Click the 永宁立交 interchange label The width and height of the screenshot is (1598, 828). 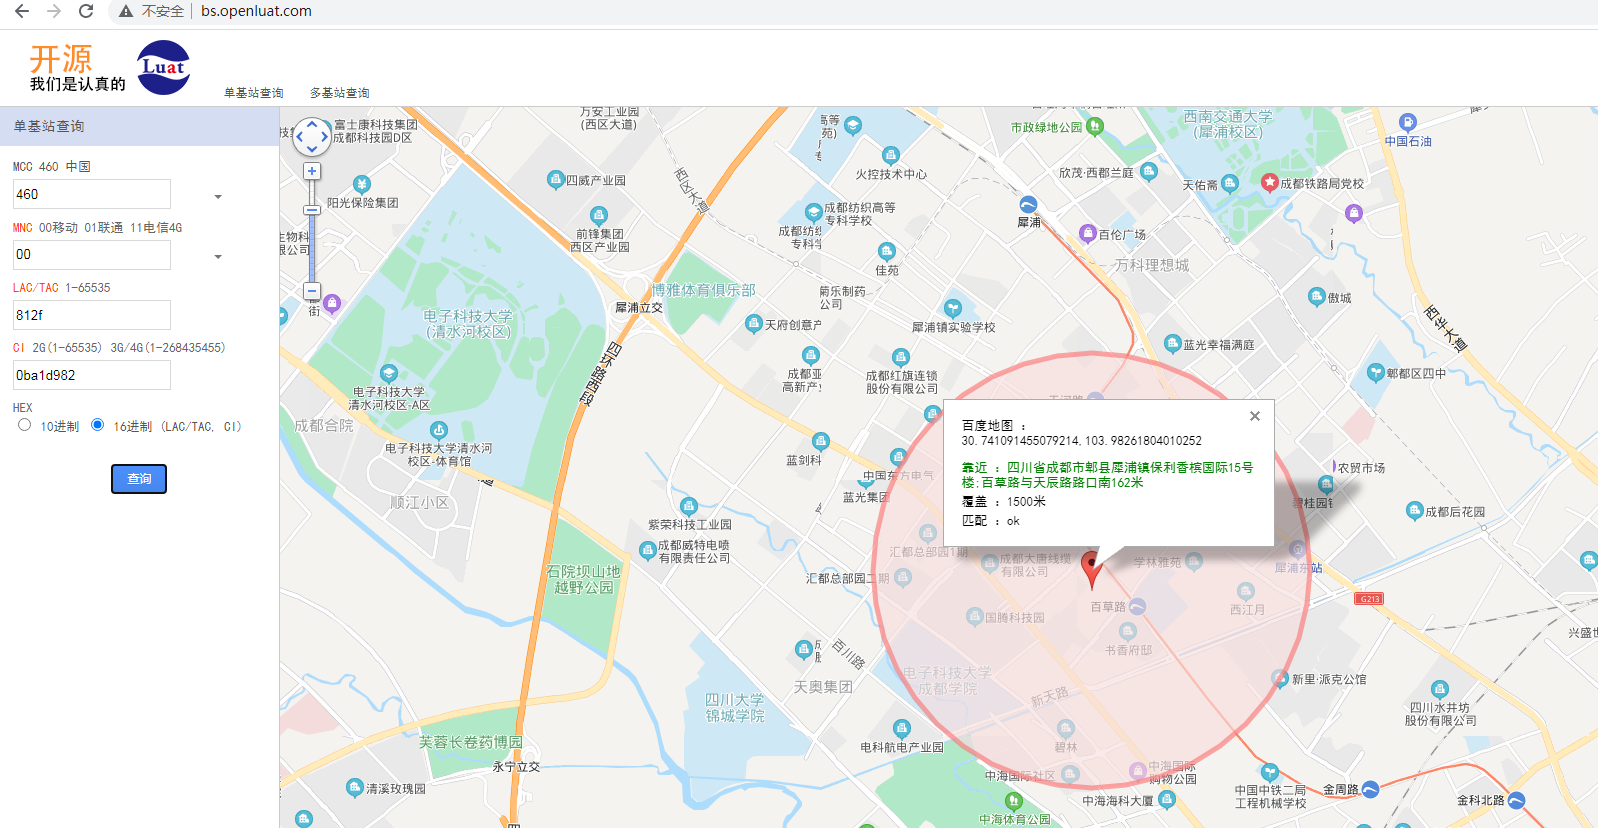[516, 767]
